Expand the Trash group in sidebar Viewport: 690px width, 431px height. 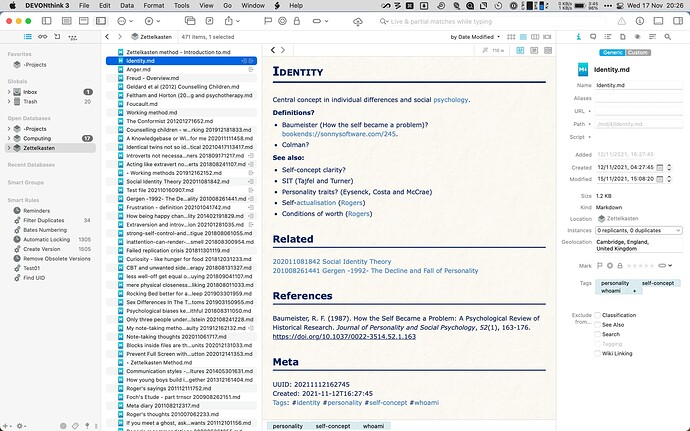click(9, 102)
